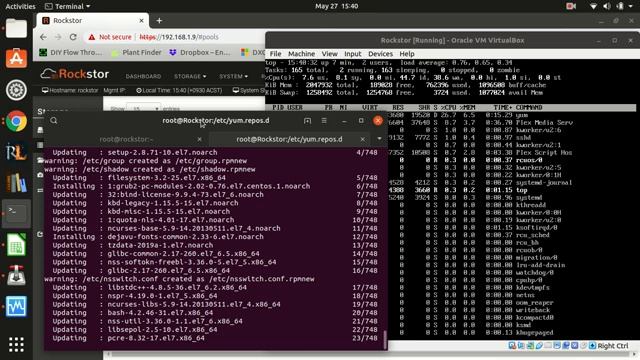Open the Help menu in VirtualBox
Viewport: 640px width, 360px height.
407,54
